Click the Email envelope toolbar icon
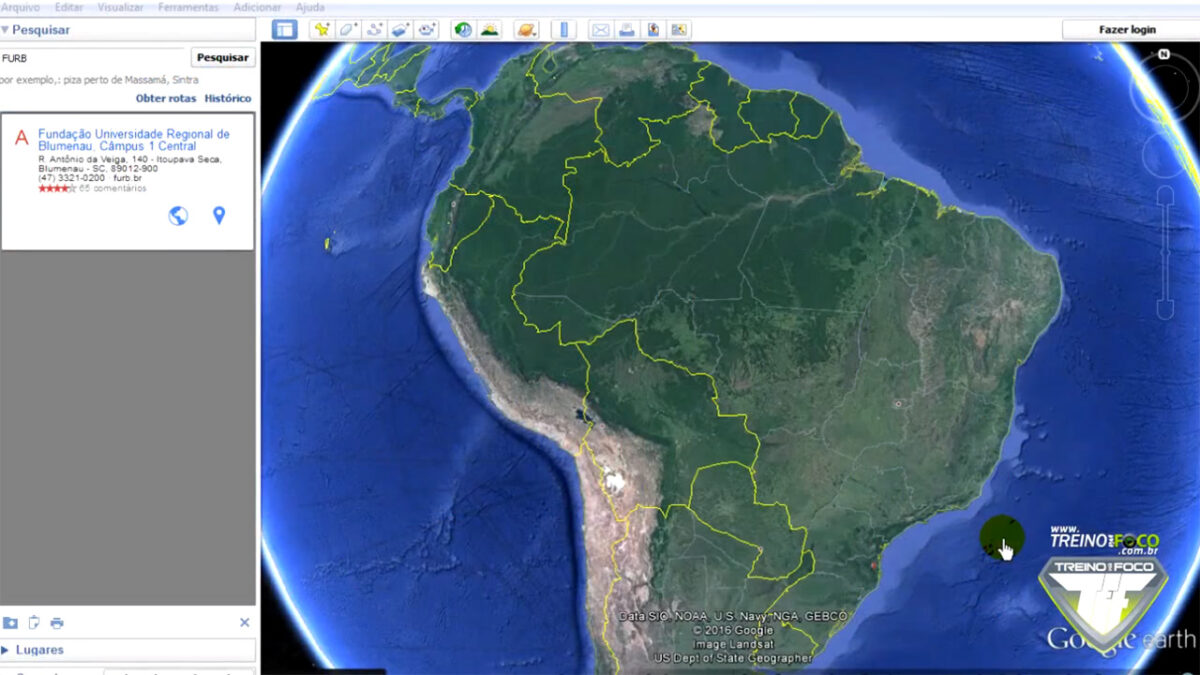This screenshot has width=1200, height=675. (600, 29)
